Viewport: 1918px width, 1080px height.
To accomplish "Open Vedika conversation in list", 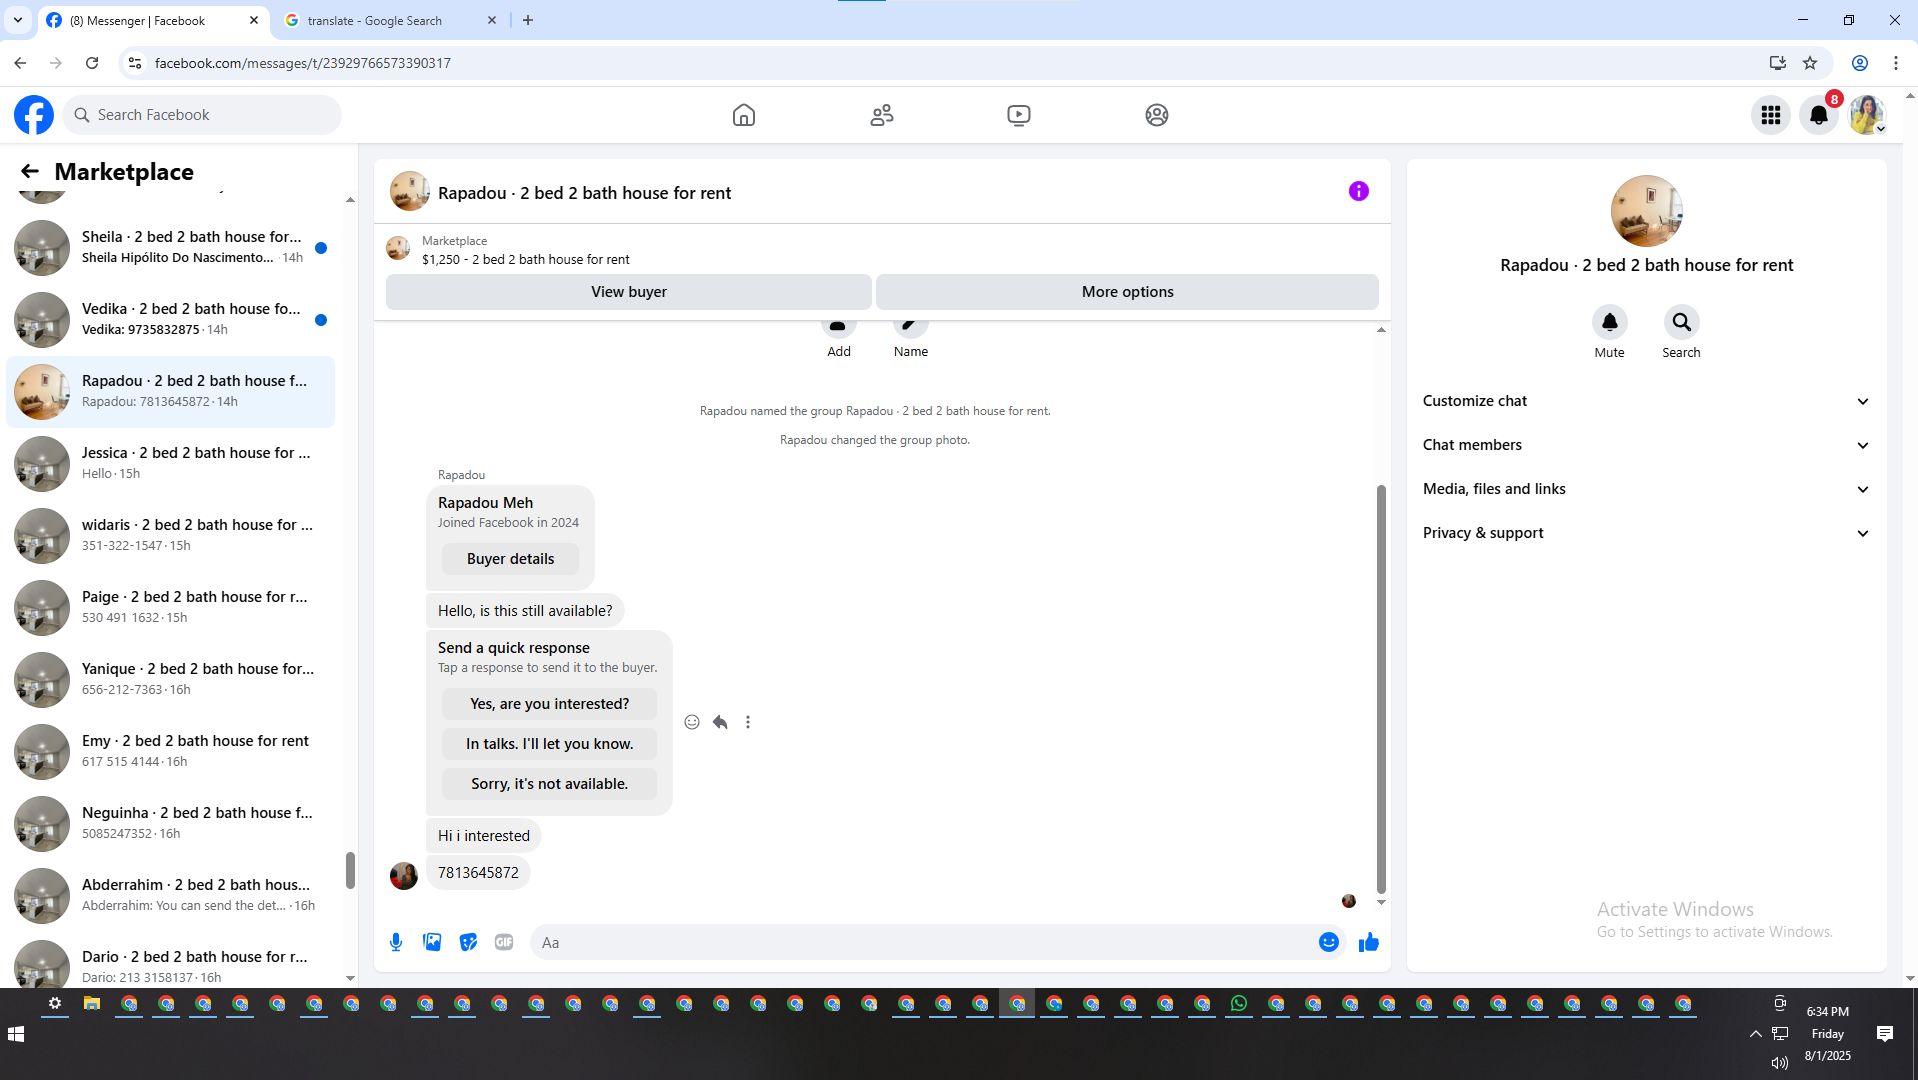I will click(171, 320).
